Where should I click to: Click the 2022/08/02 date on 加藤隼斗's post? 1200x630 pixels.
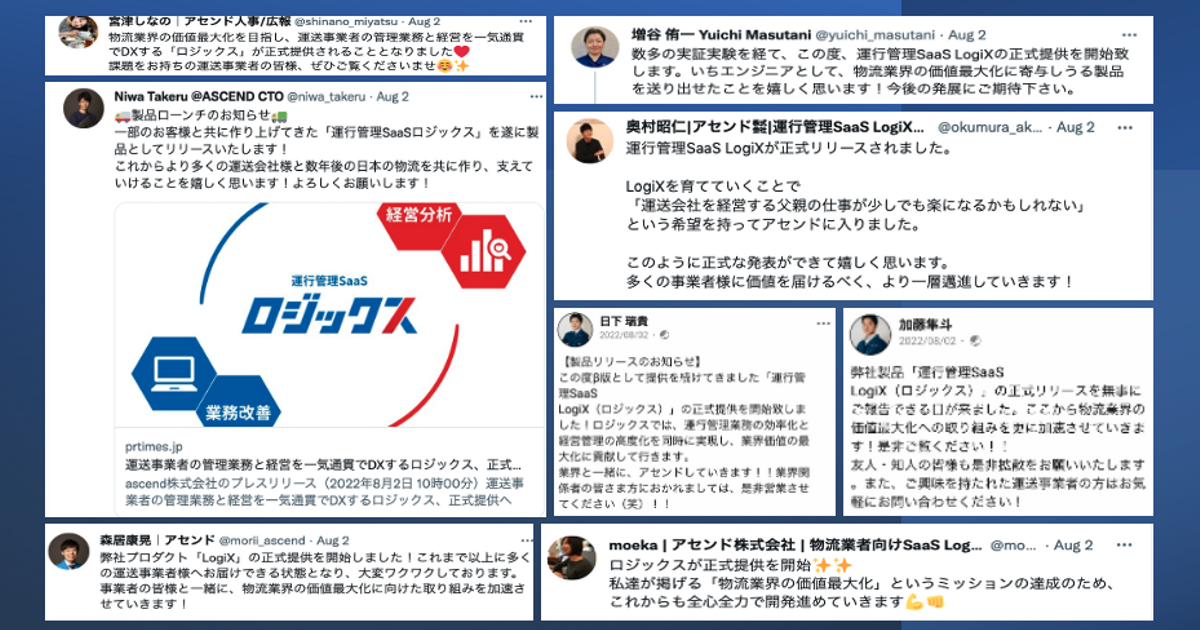click(x=927, y=340)
